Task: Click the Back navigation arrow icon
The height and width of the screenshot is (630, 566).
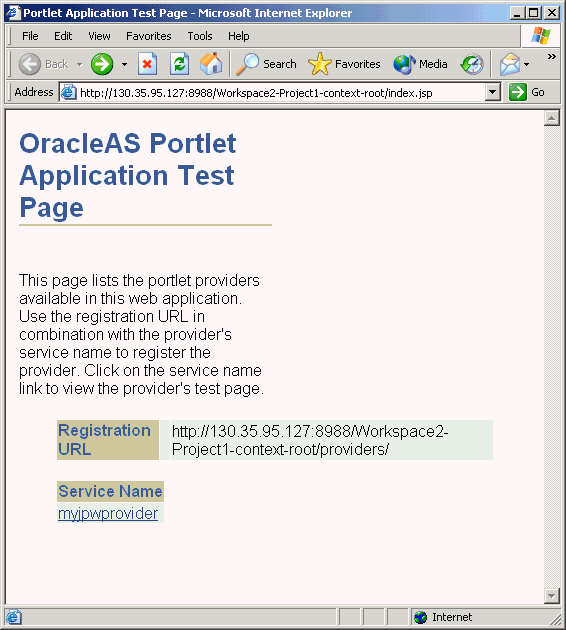Action: 30,64
